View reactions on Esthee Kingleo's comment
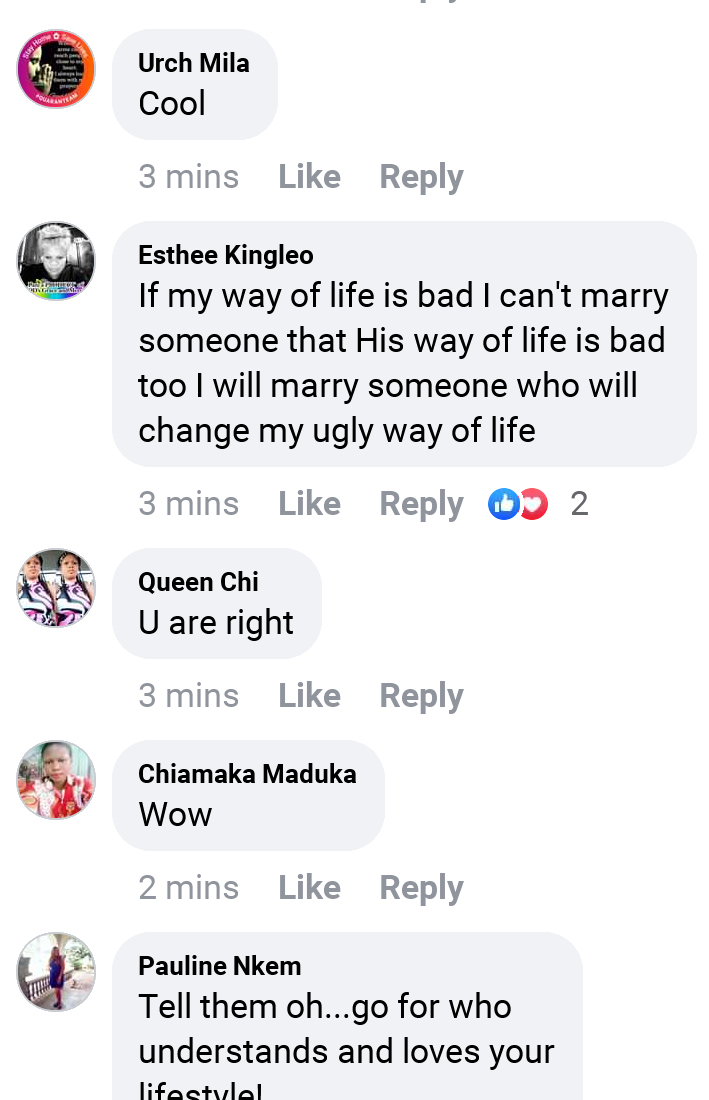Viewport: 709px width, 1100px height. click(x=578, y=504)
